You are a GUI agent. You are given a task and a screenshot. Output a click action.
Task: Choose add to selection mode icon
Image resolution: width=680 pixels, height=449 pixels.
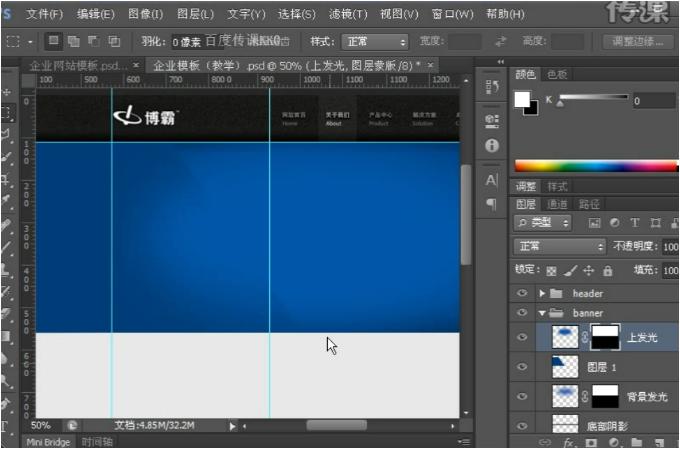74,41
